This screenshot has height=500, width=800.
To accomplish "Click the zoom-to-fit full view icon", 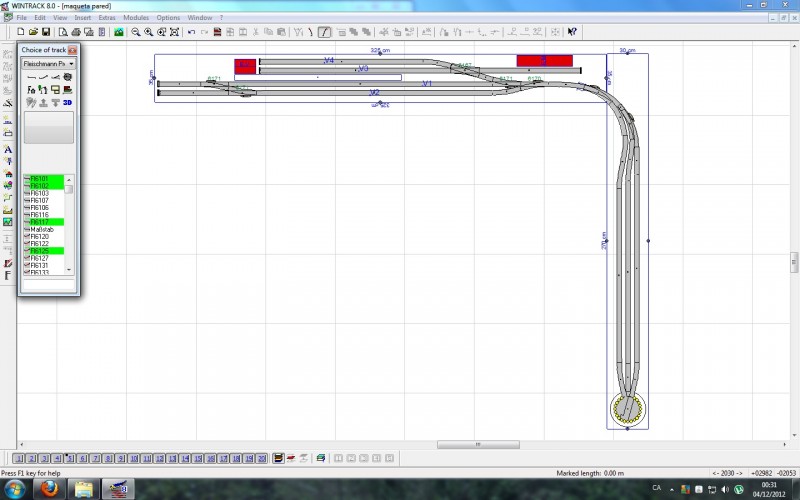I will pos(174,32).
